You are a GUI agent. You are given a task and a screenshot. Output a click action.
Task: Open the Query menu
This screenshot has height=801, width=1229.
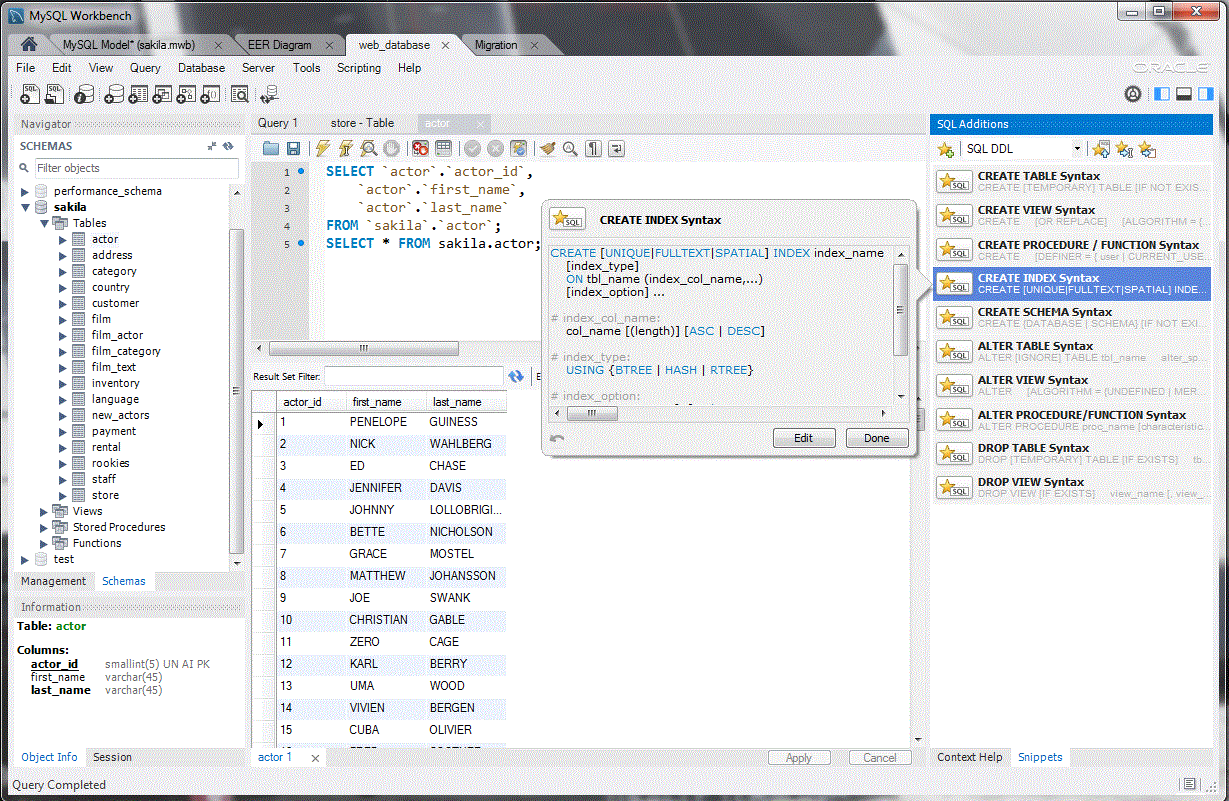[145, 68]
